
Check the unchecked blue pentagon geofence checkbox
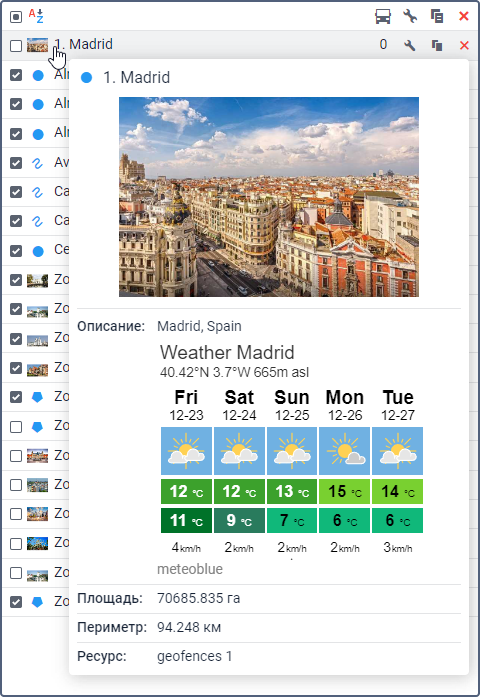(x=16, y=427)
